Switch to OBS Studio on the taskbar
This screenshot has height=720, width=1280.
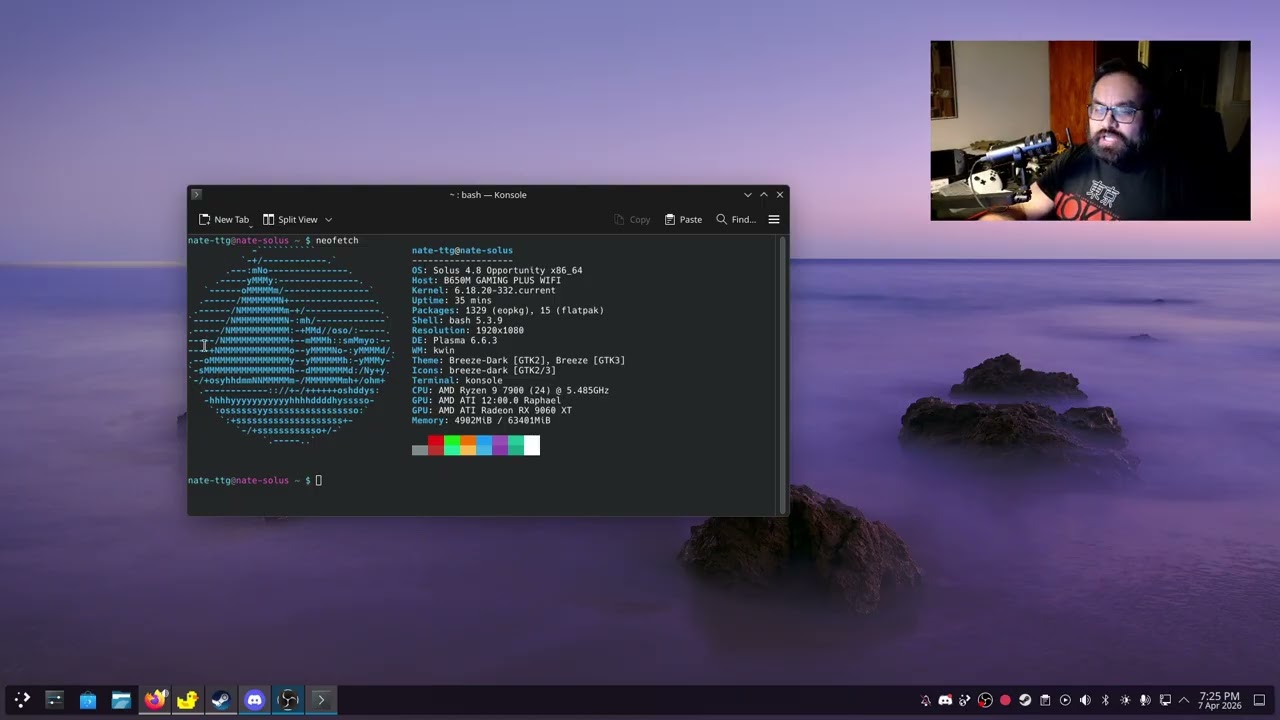click(287, 700)
